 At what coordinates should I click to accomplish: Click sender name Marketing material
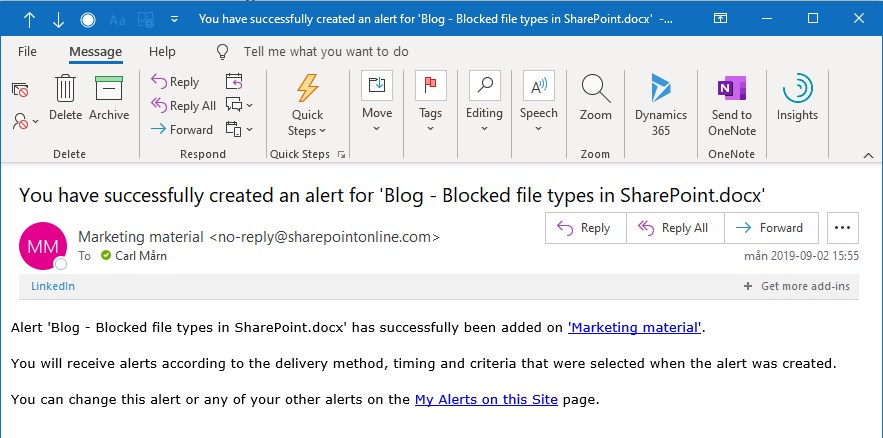coord(141,237)
